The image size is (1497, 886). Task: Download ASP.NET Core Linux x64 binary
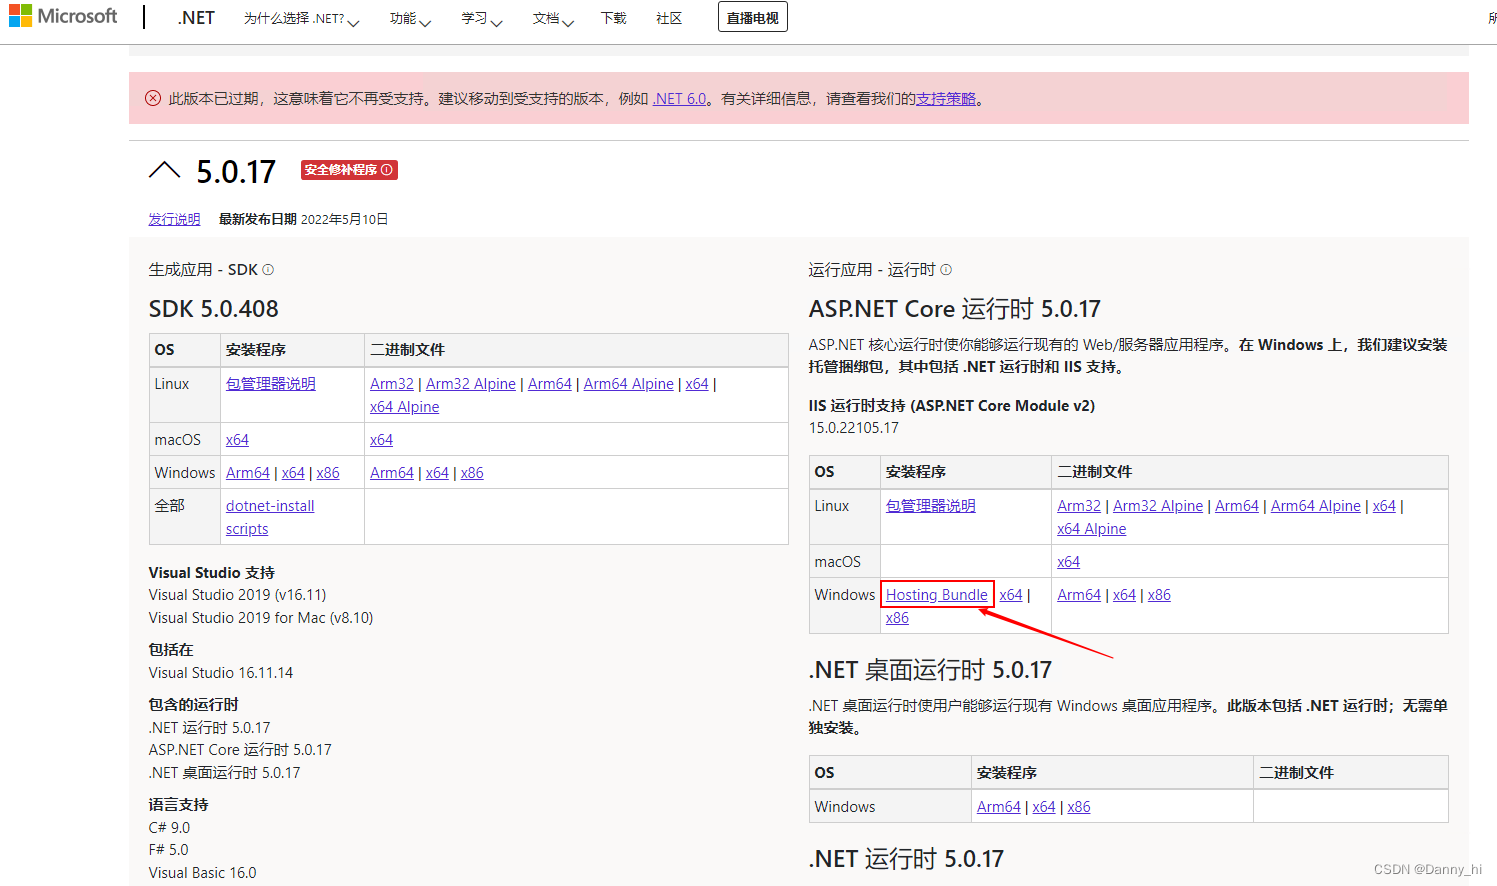tap(1384, 506)
